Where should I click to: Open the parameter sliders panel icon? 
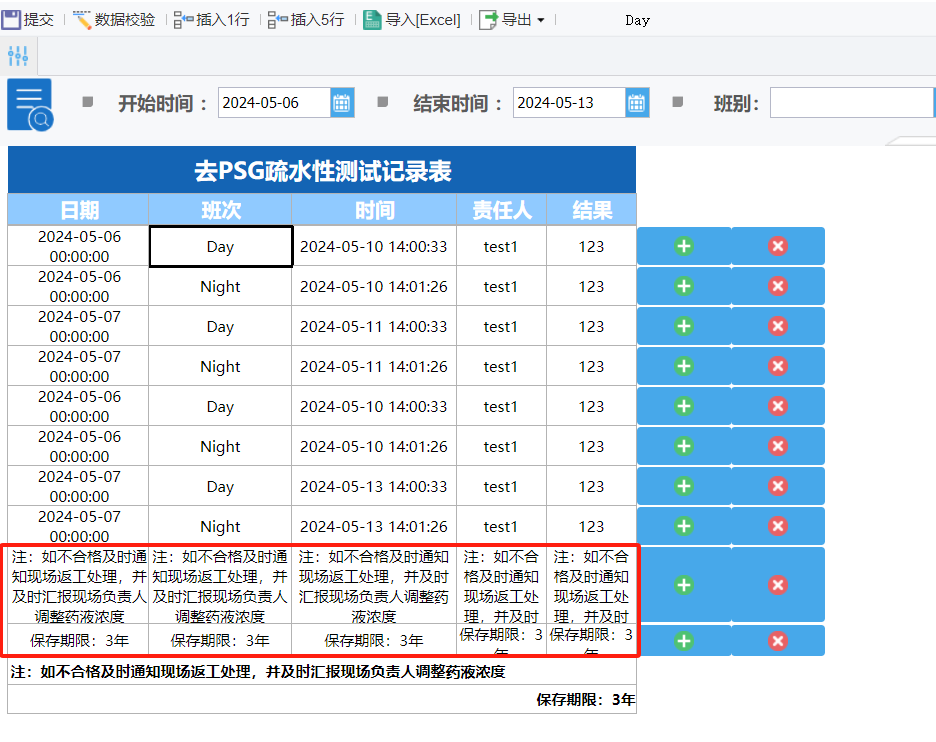(19, 56)
